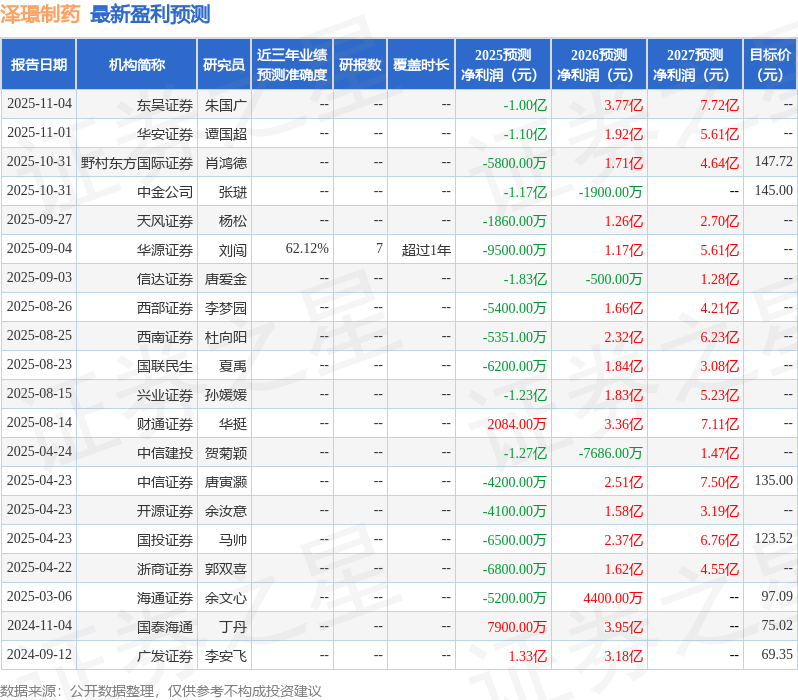This screenshot has width=798, height=700.
Task: Click the 研究员 column header
Action: tap(224, 65)
